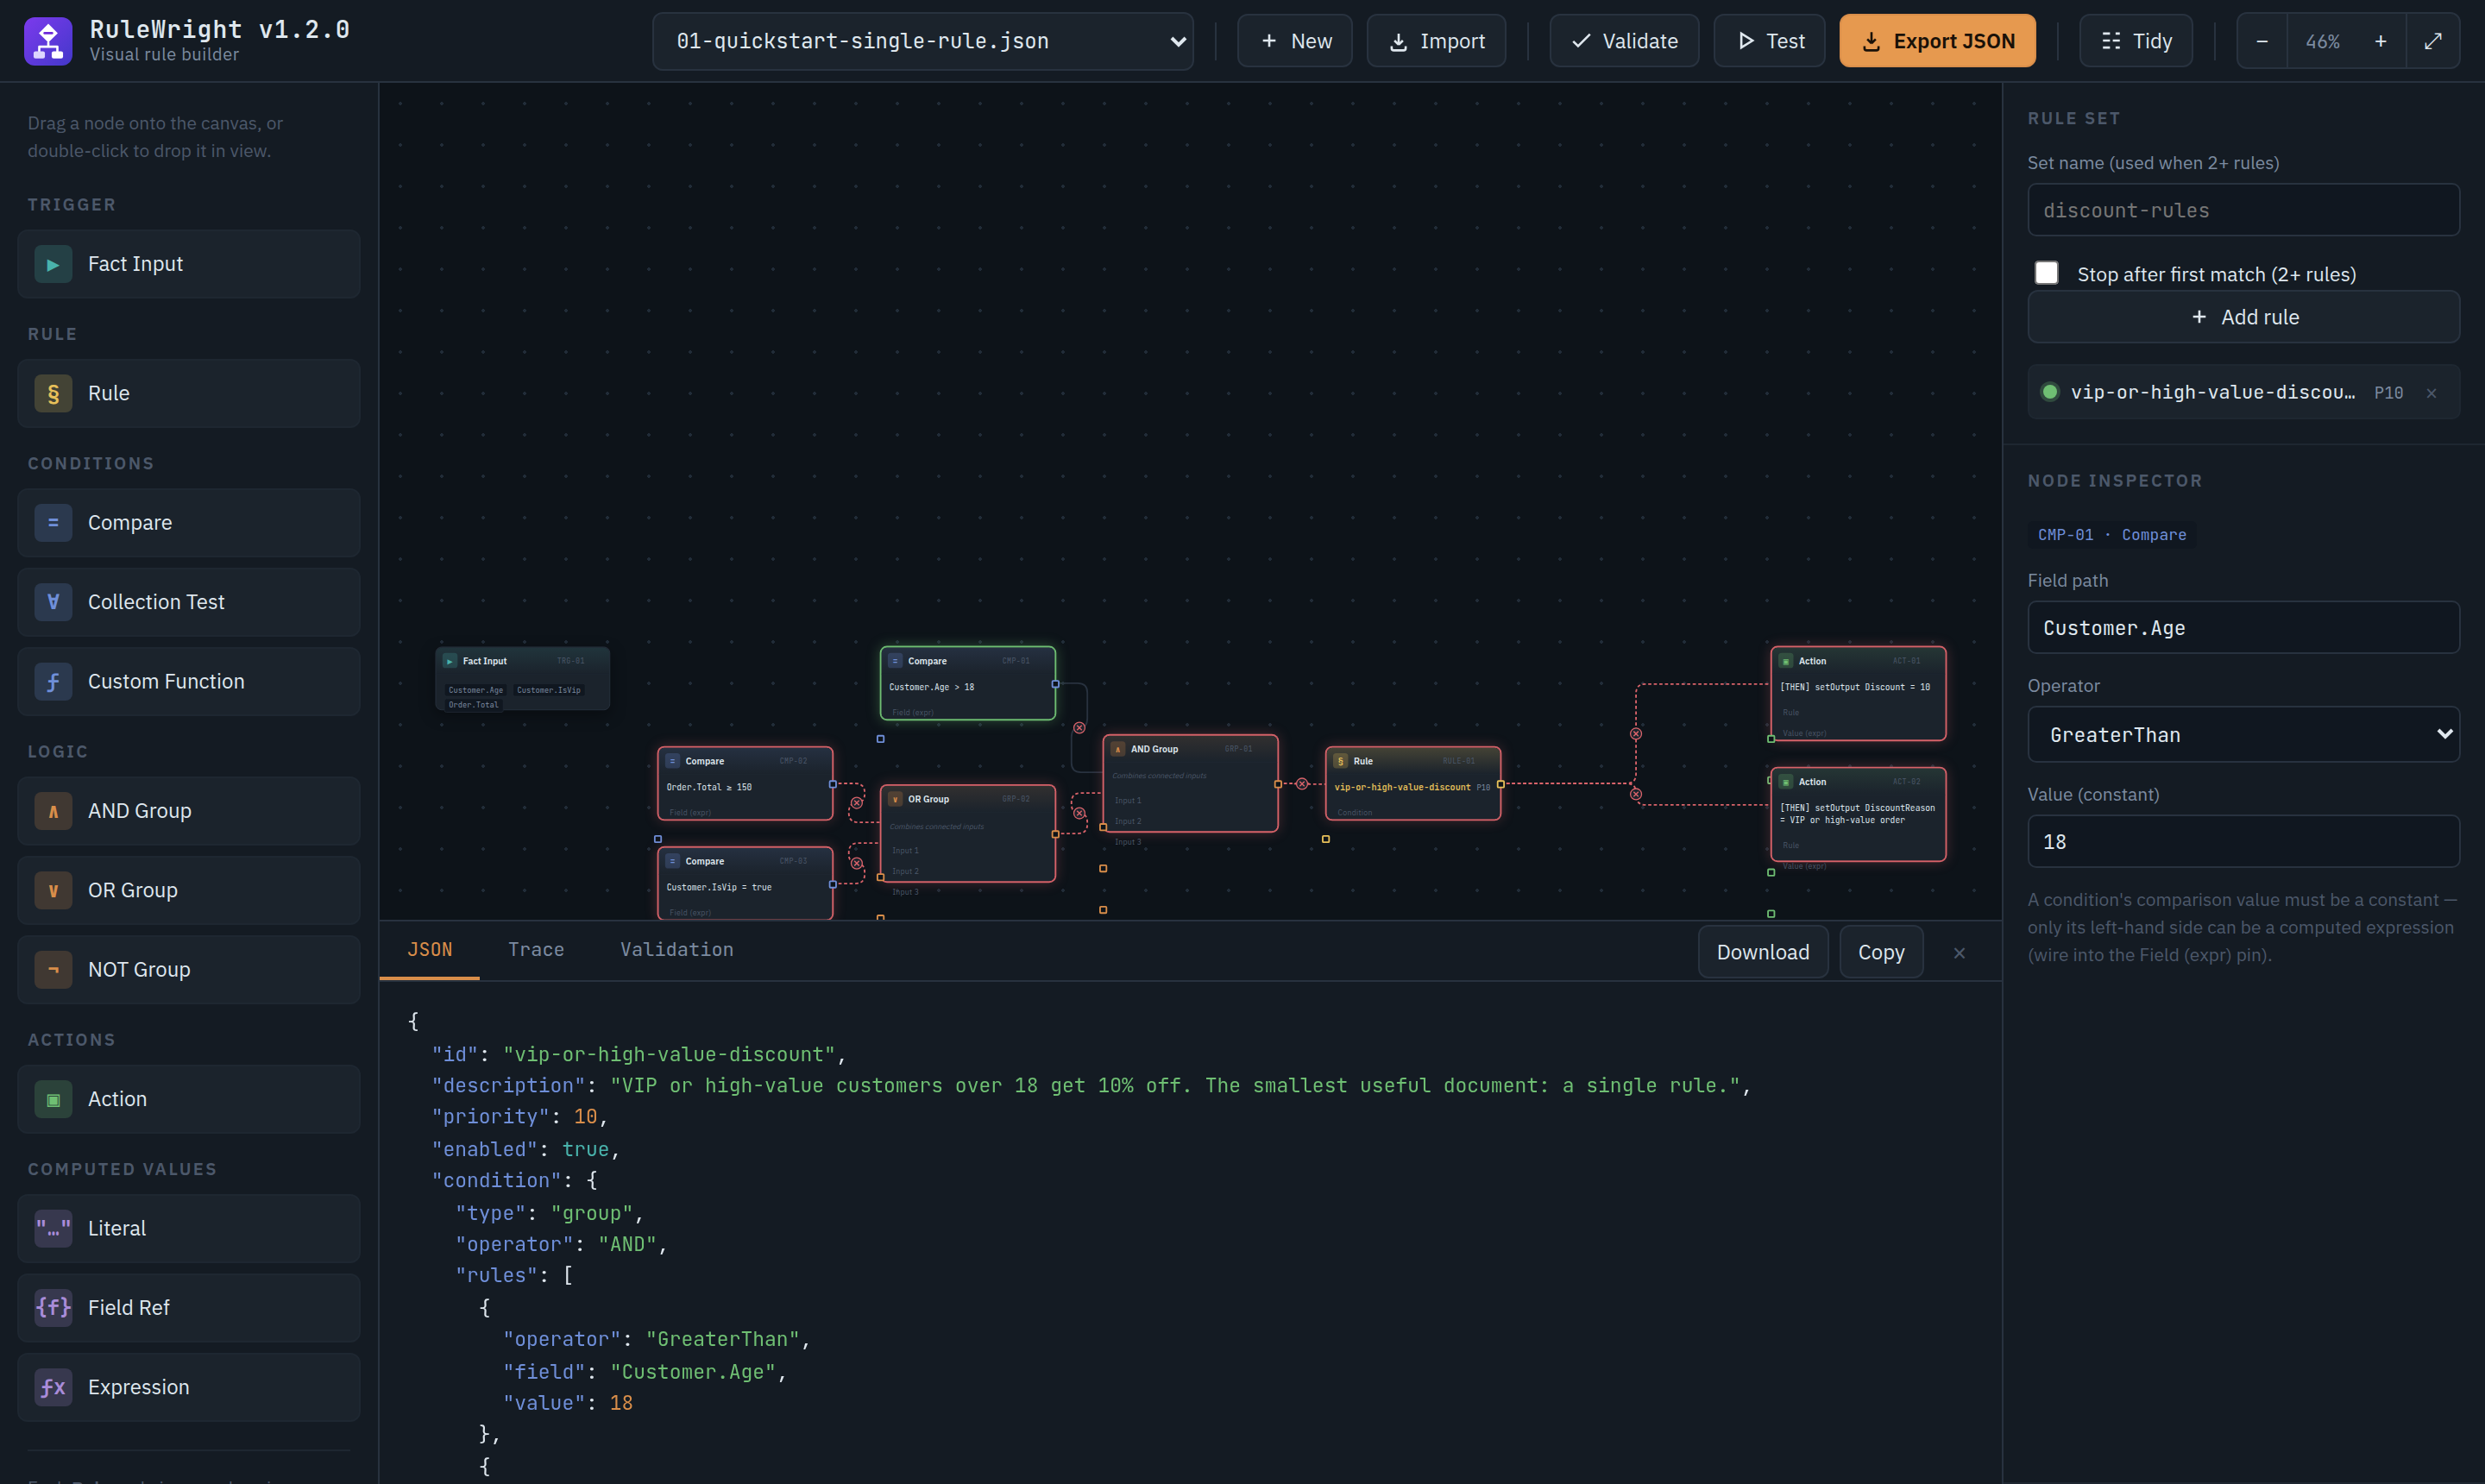
Task: Zoom in with the plus icon
Action: pyautogui.click(x=2381, y=41)
